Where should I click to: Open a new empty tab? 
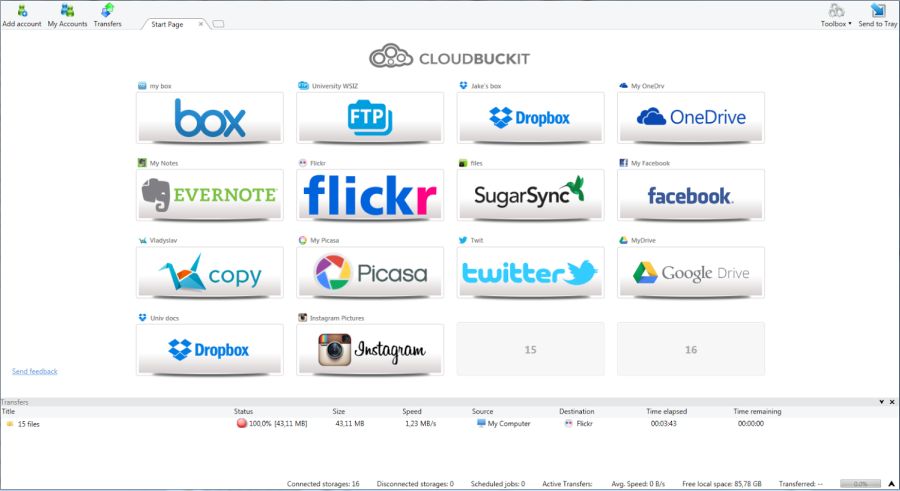click(x=218, y=24)
